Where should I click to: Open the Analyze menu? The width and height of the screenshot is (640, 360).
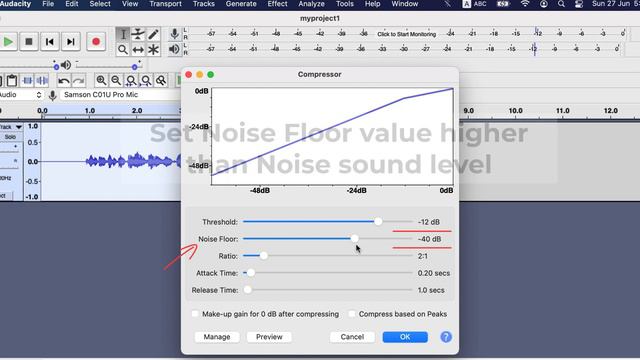pos(311,4)
